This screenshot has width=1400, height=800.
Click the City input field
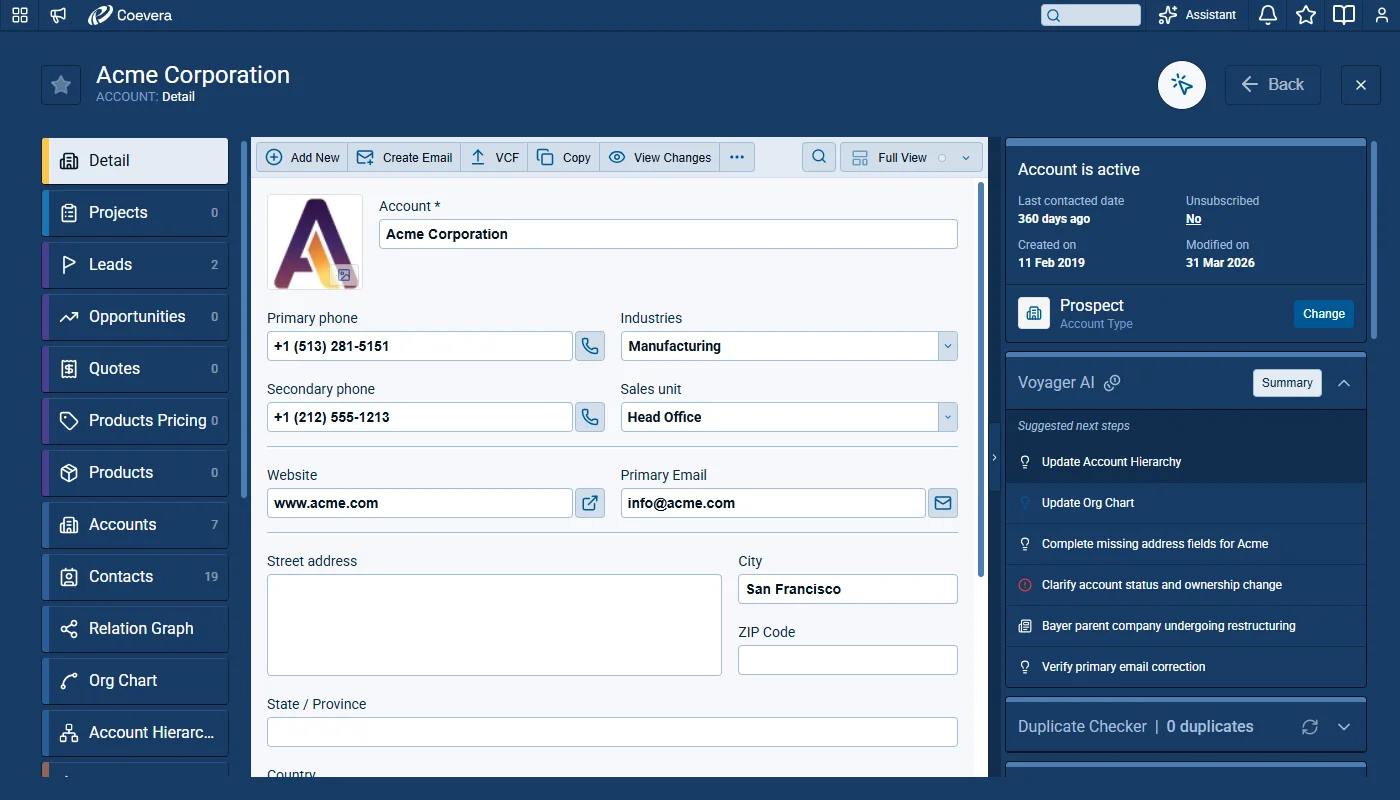[848, 589]
